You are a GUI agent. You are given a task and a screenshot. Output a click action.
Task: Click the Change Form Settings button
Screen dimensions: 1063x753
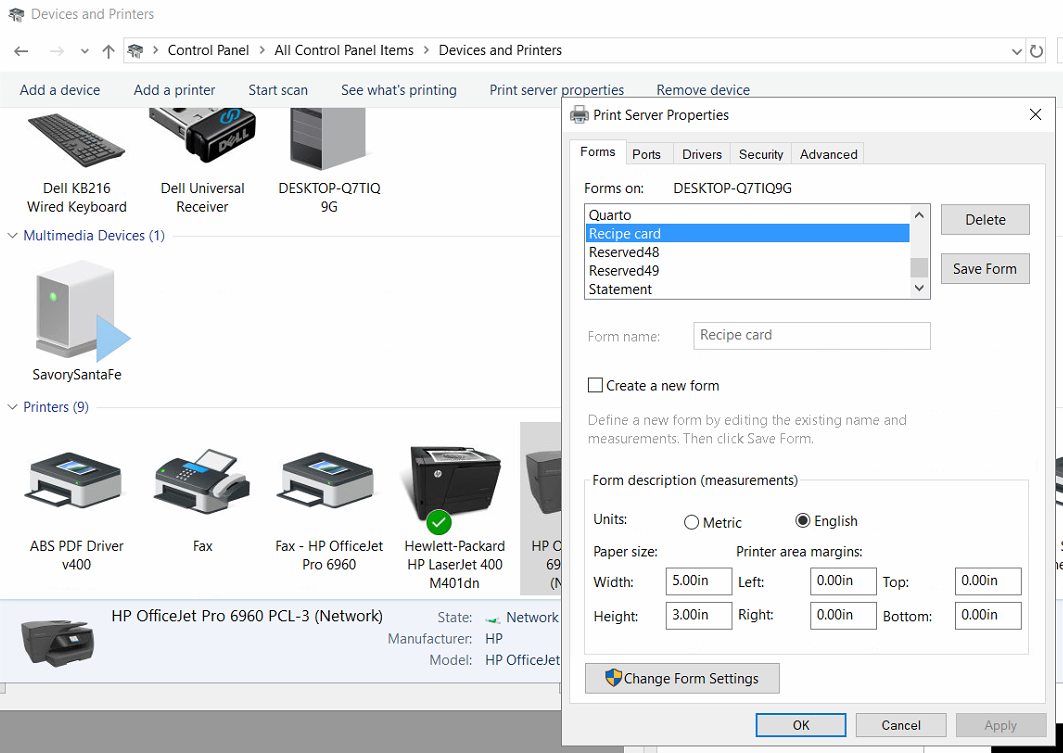[x=682, y=678]
